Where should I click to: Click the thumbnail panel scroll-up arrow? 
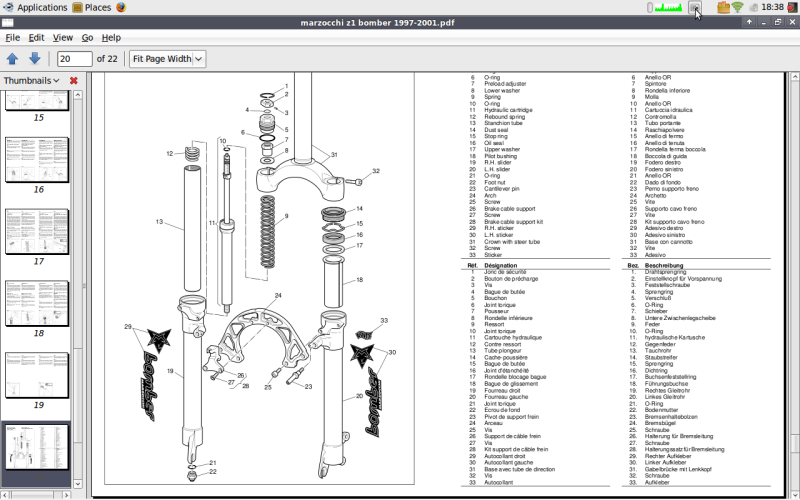(x=78, y=95)
